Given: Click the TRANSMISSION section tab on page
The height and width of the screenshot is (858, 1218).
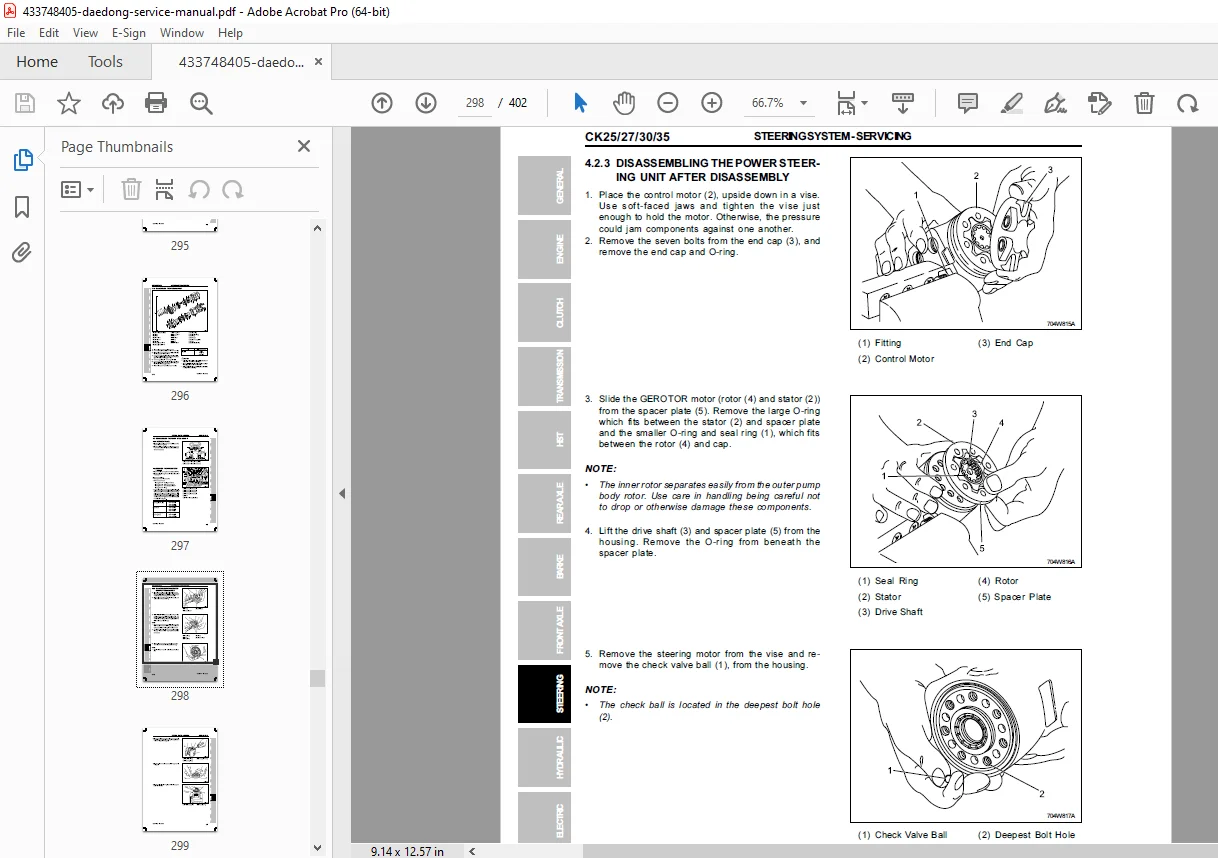Looking at the screenshot, I should tap(544, 376).
